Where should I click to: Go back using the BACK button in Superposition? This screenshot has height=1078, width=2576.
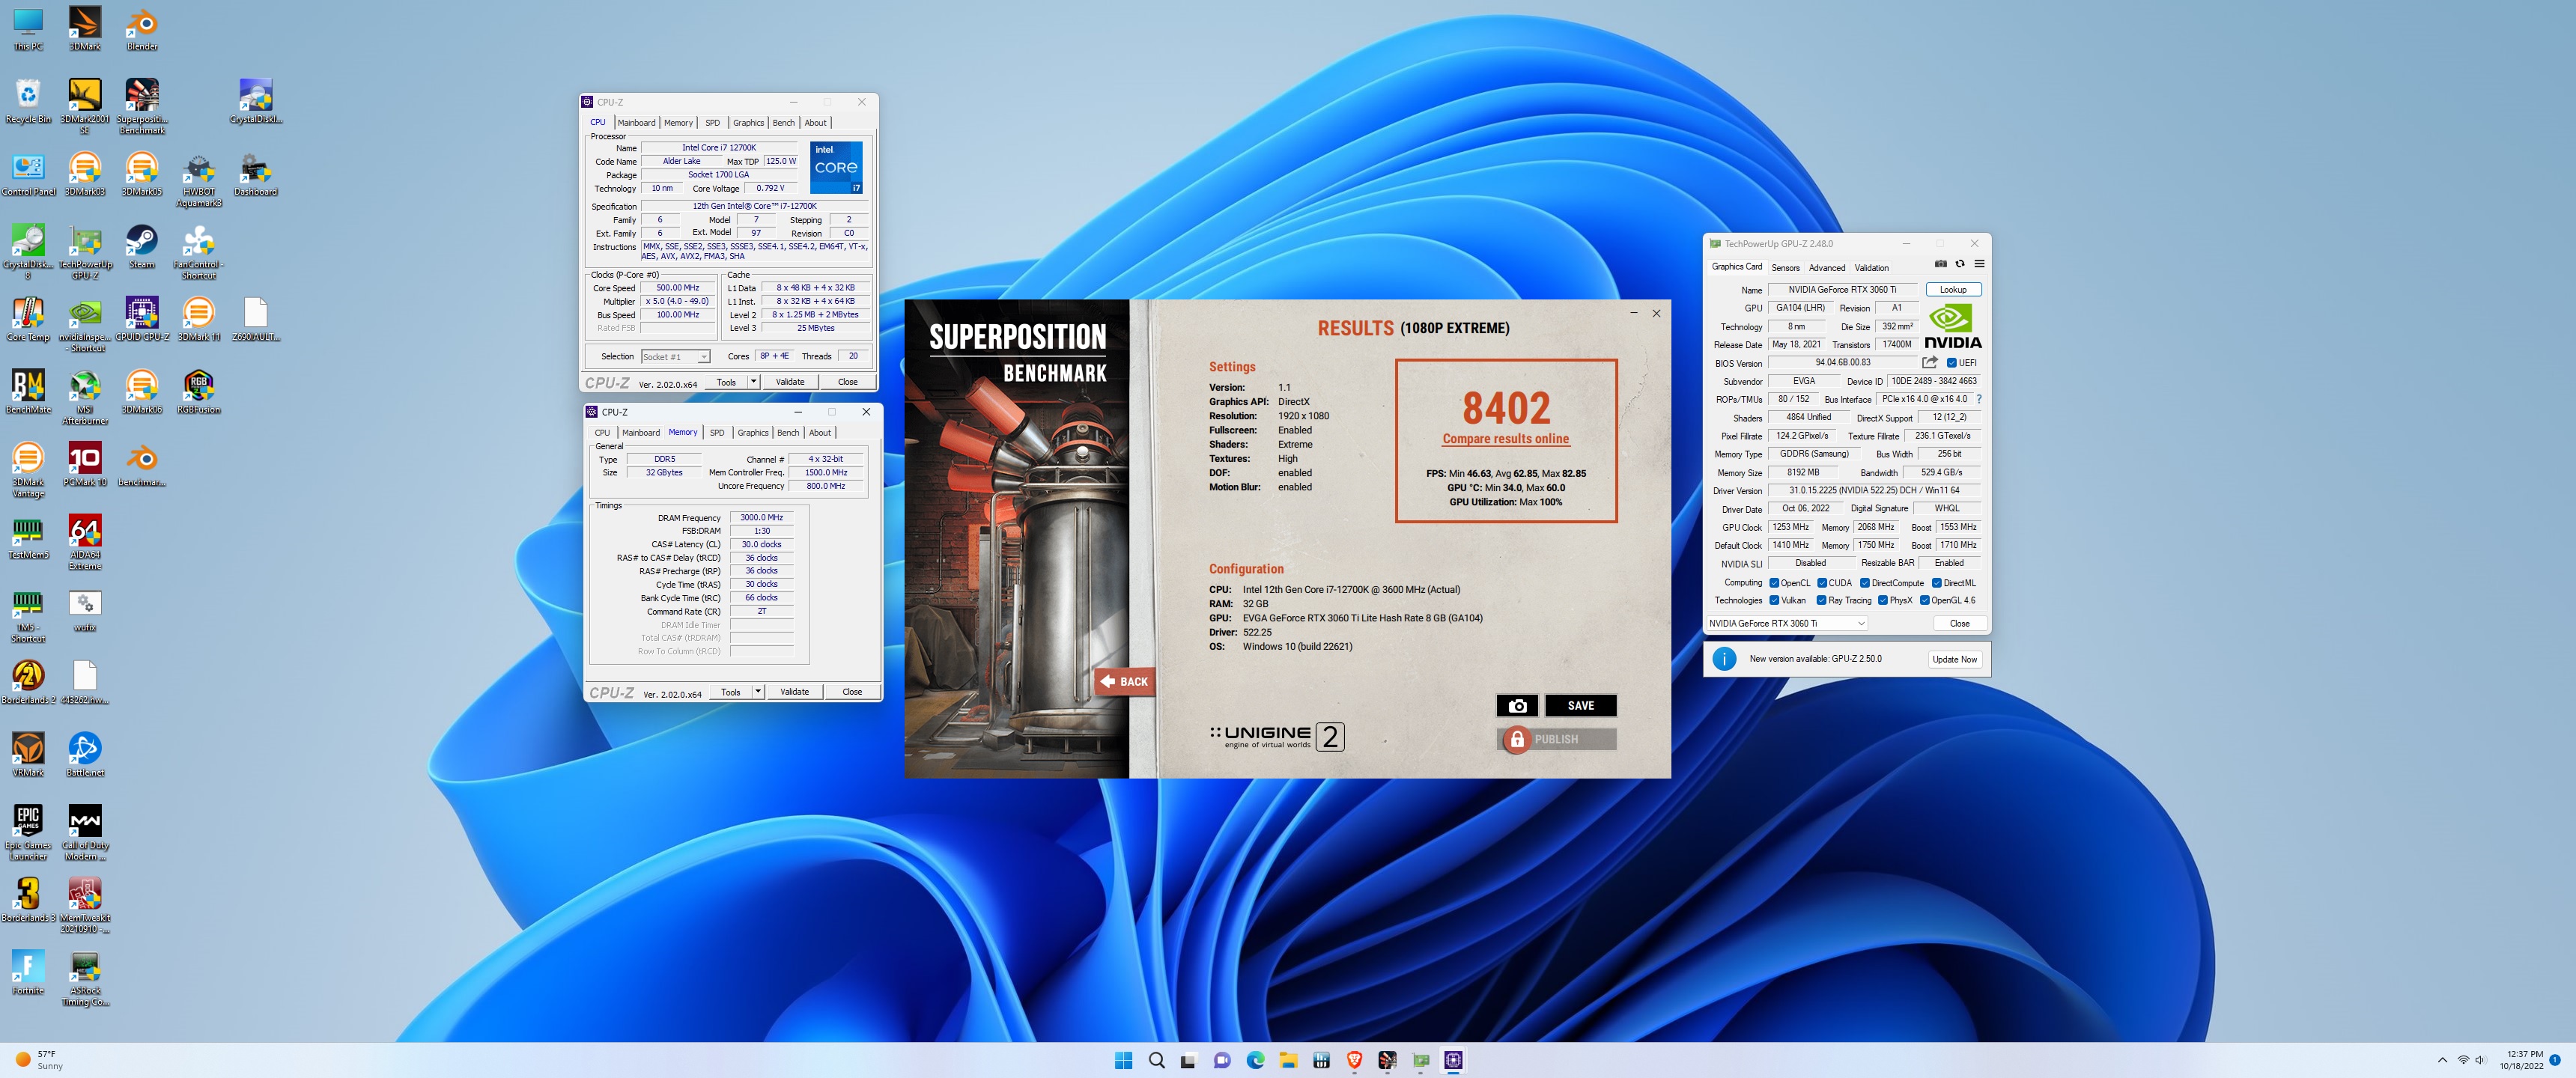[x=1124, y=681]
